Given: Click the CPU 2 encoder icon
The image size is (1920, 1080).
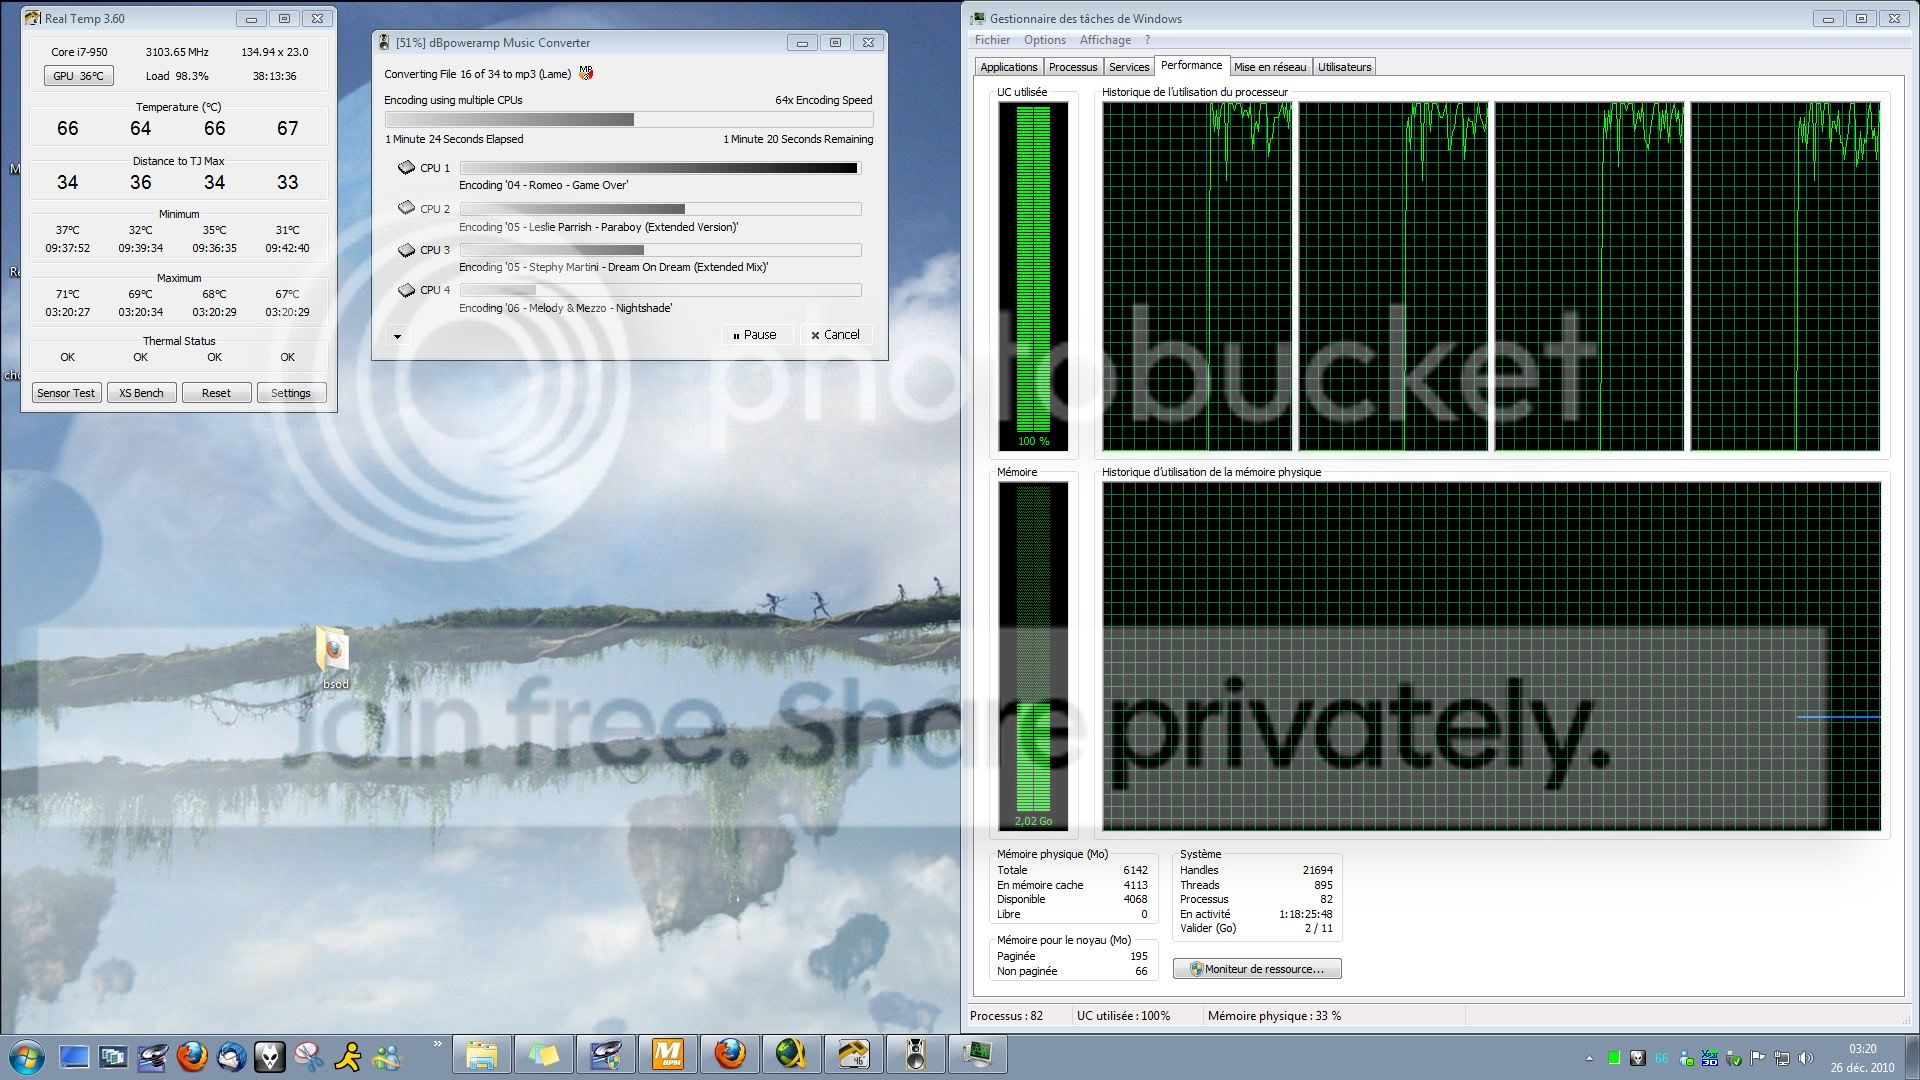Looking at the screenshot, I should [x=406, y=208].
